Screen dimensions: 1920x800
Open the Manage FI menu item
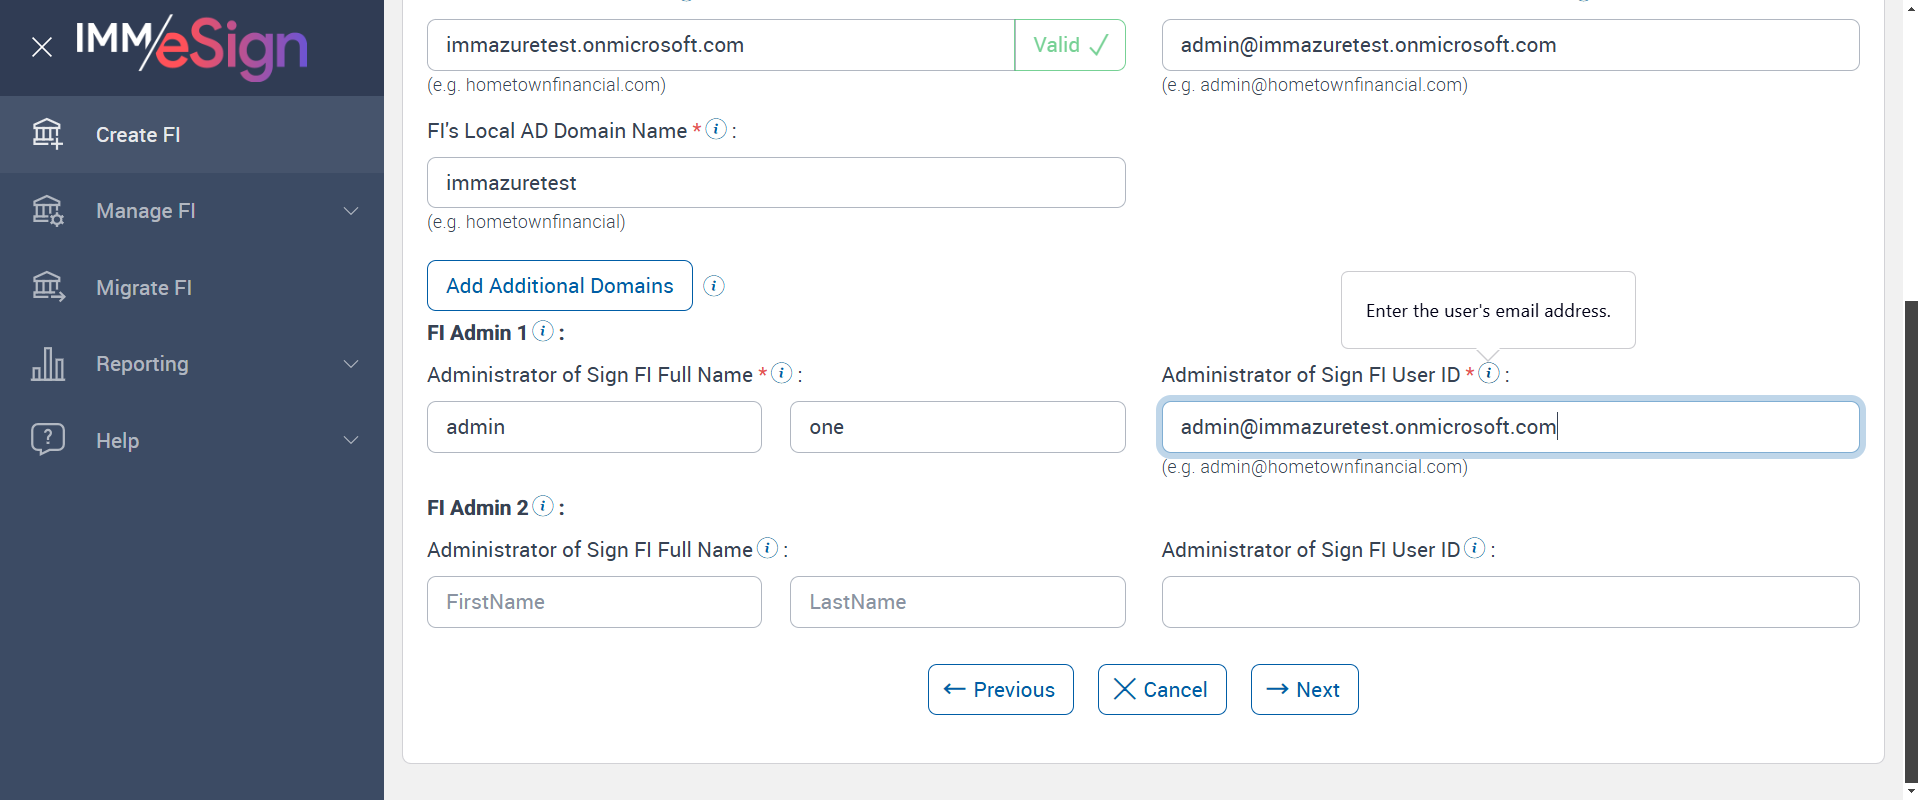coord(146,211)
